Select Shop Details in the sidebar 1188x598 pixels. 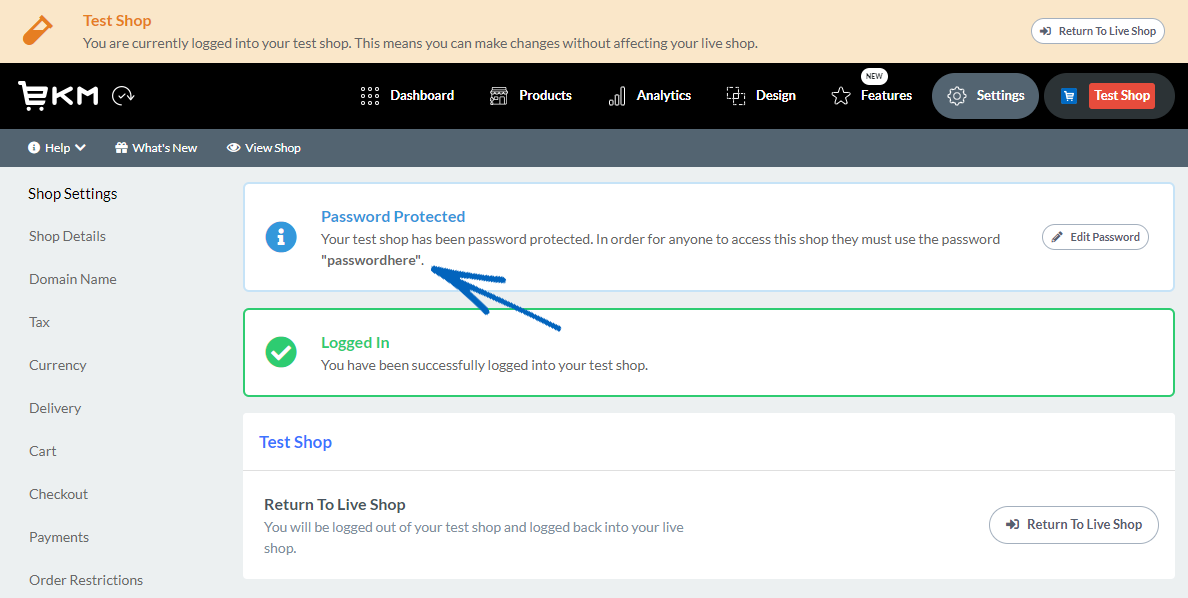pos(67,236)
